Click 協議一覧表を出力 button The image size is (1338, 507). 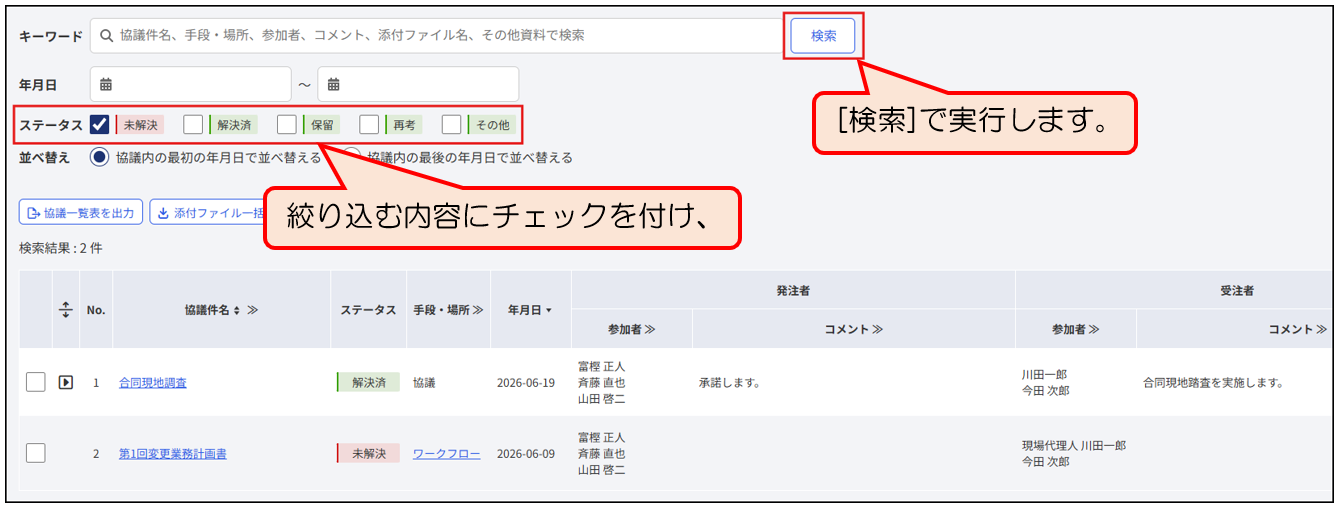(x=80, y=213)
